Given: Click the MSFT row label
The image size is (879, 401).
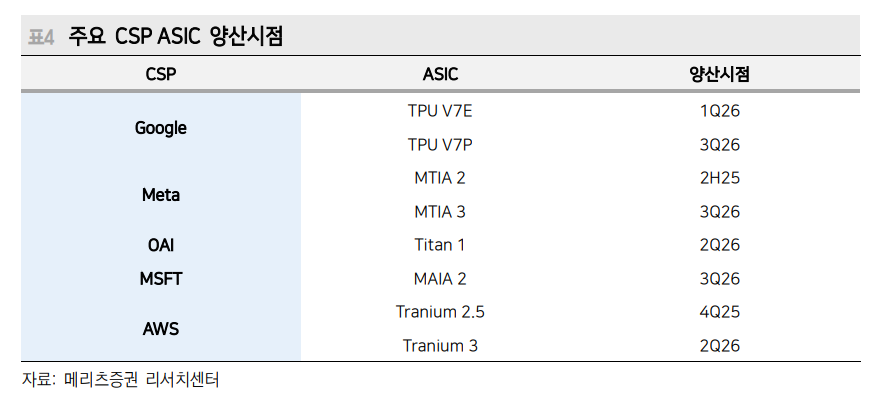Looking at the screenshot, I should (x=160, y=279).
